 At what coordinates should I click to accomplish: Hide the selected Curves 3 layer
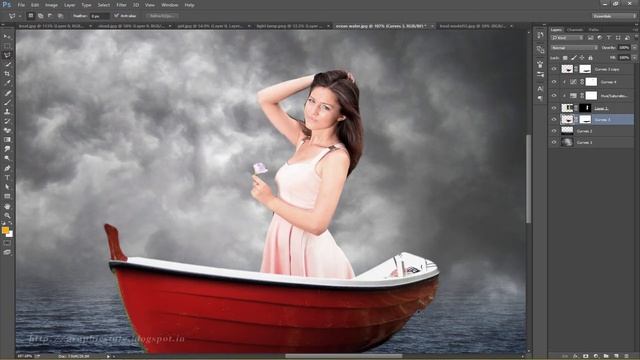point(554,120)
